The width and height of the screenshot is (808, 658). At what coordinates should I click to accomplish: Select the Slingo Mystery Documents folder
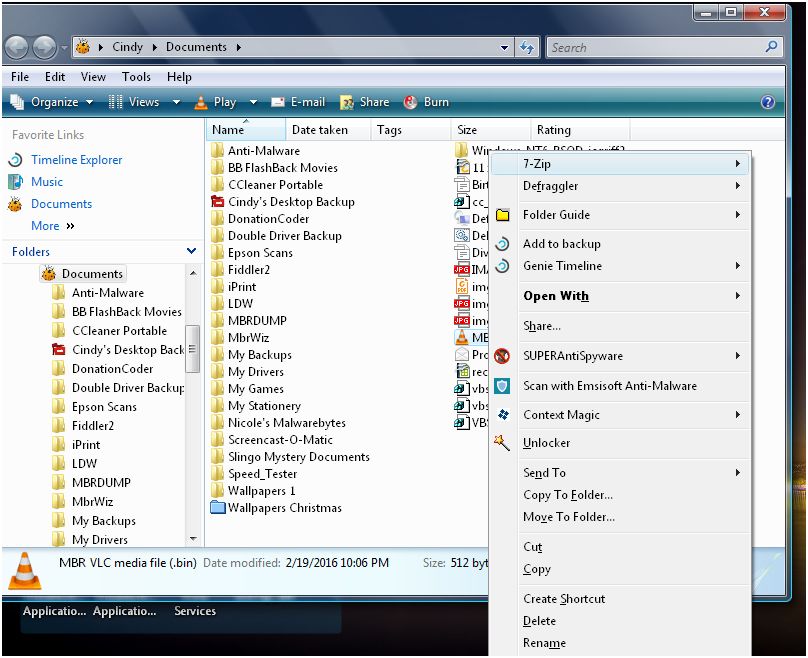click(298, 457)
